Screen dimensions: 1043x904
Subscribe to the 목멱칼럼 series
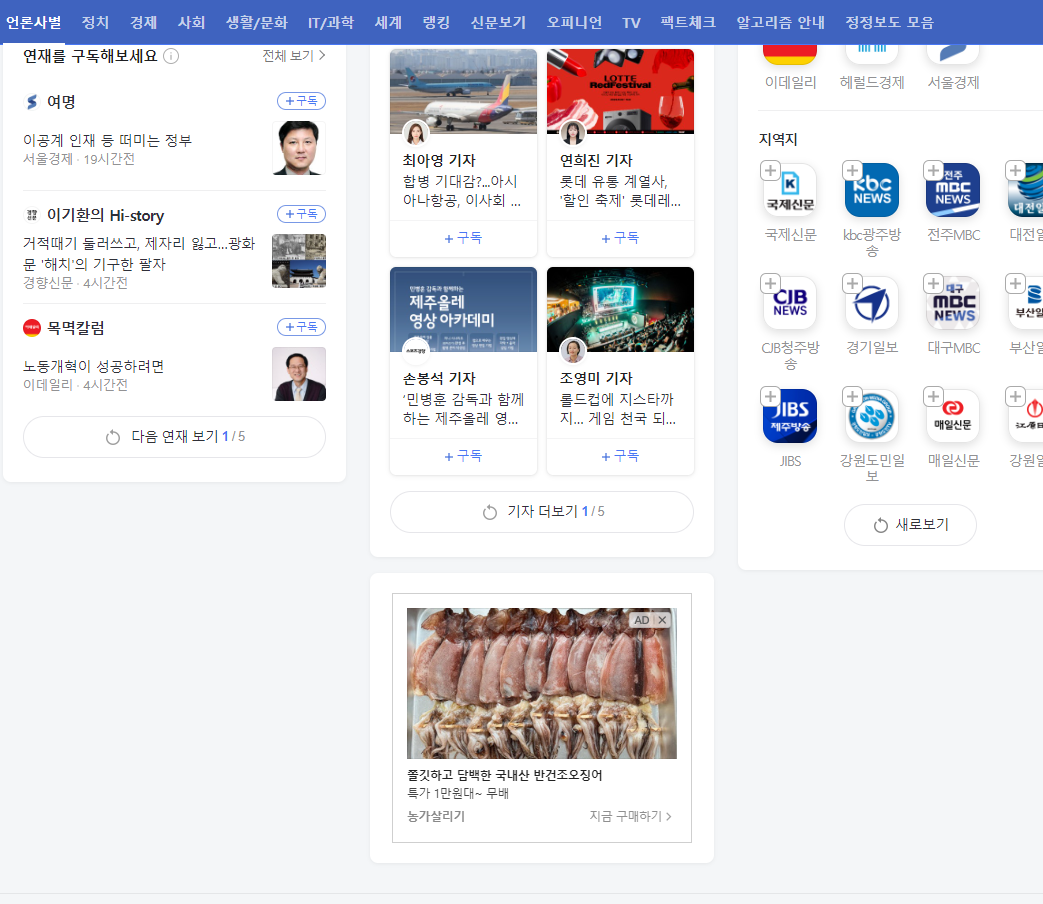pos(301,327)
